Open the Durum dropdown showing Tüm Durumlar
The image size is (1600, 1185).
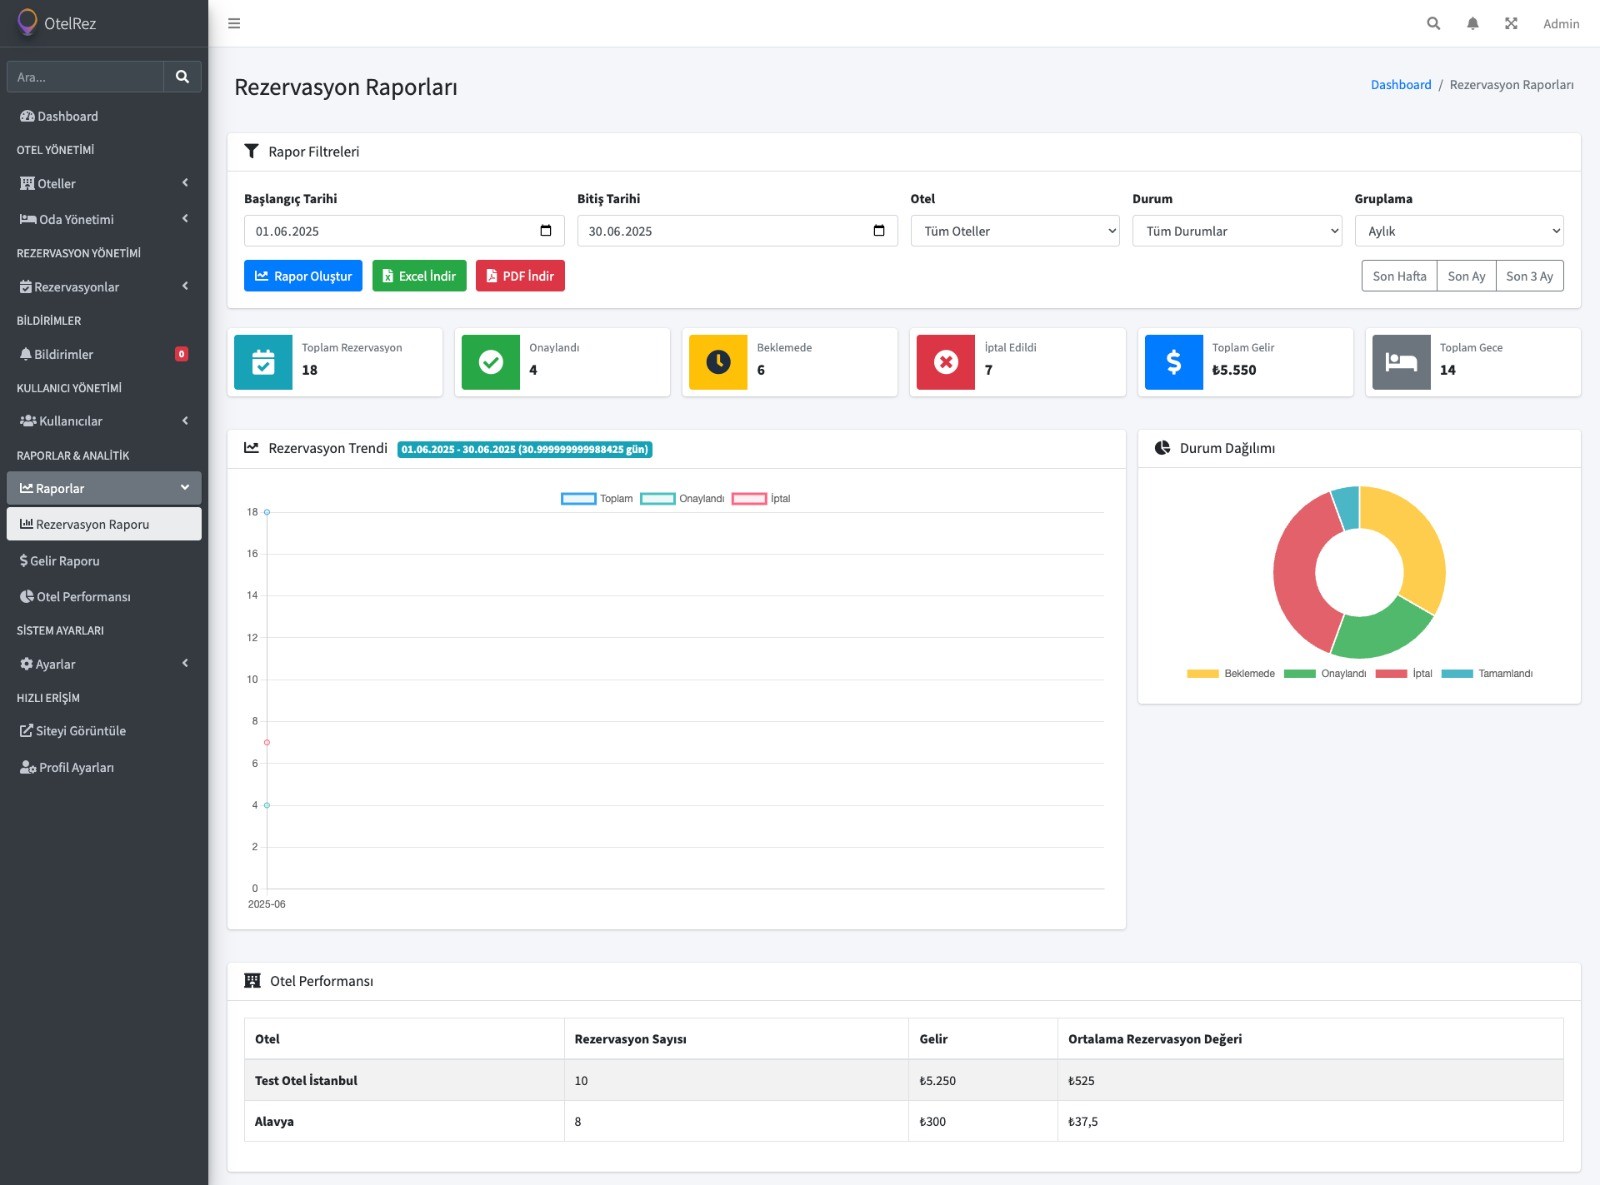1237,231
